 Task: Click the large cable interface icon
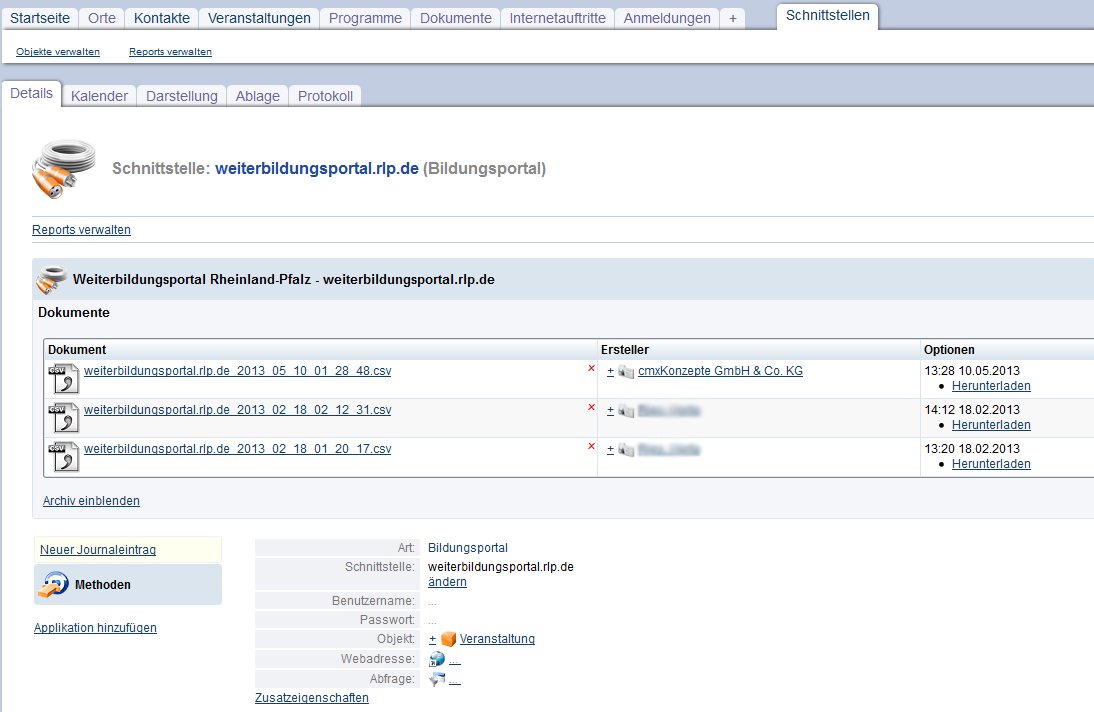tap(65, 168)
